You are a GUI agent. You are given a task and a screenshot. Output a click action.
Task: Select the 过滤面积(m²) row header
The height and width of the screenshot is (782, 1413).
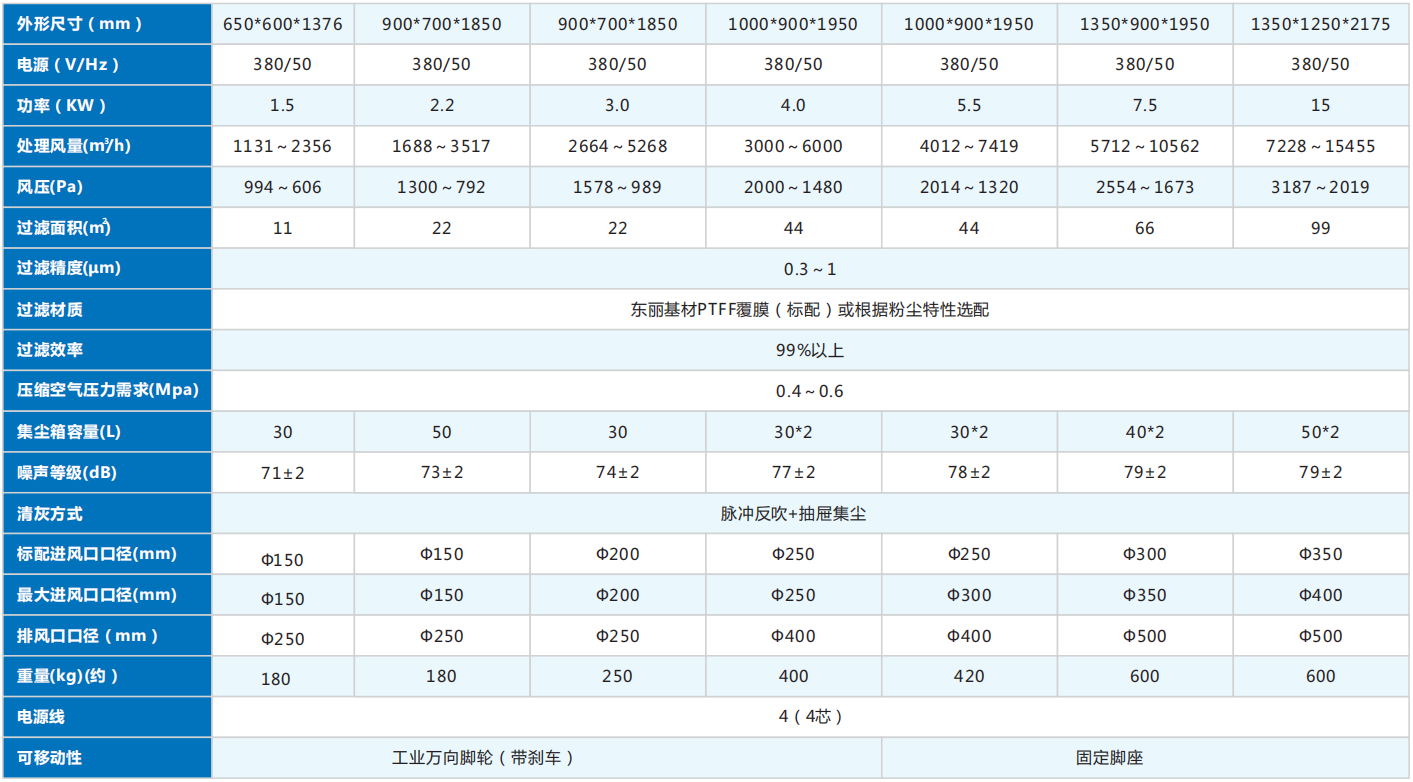click(x=106, y=228)
